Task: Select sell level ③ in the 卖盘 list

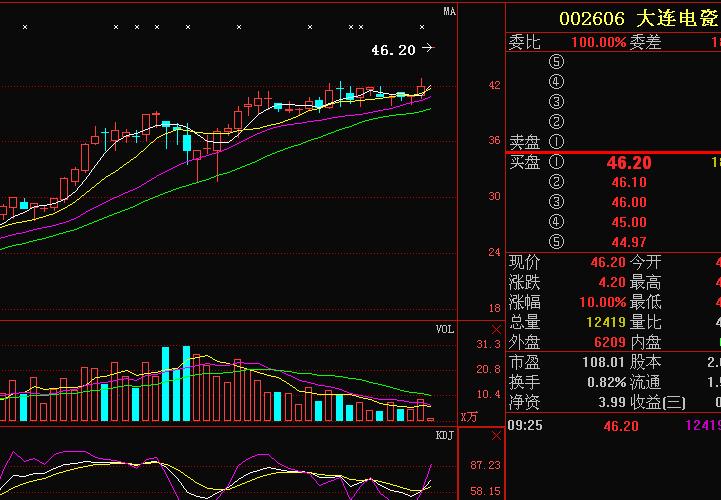Action: (556, 102)
